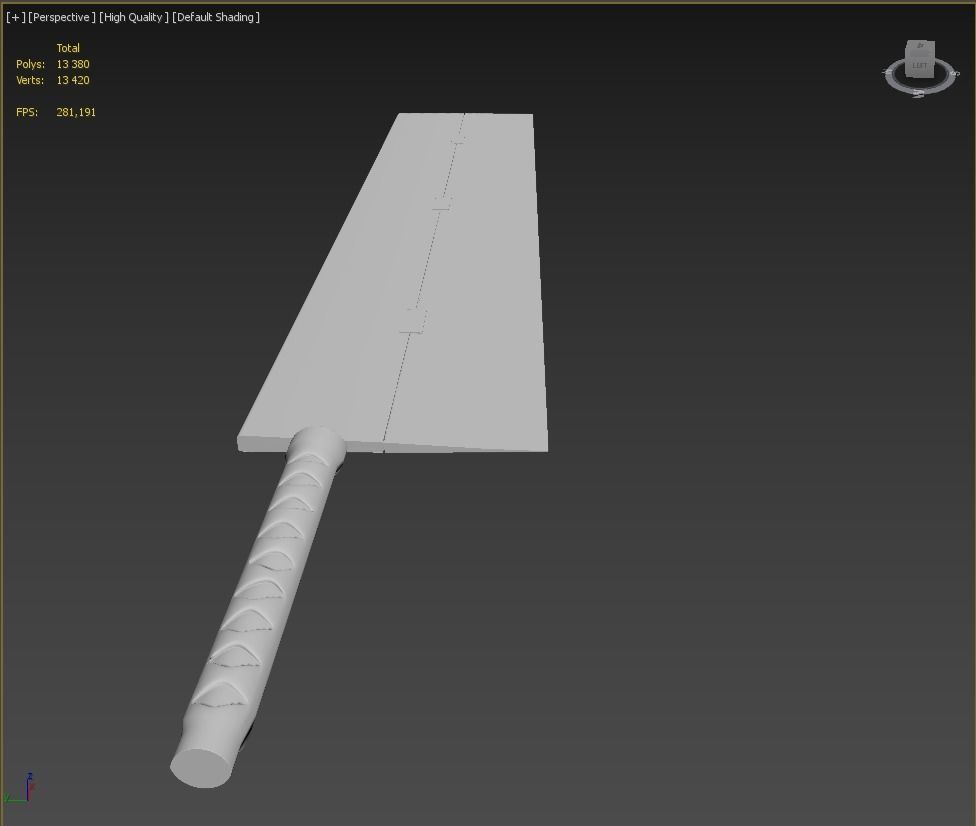Click the world axis tripod icon
The width and height of the screenshot is (976, 826).
tap(19, 789)
